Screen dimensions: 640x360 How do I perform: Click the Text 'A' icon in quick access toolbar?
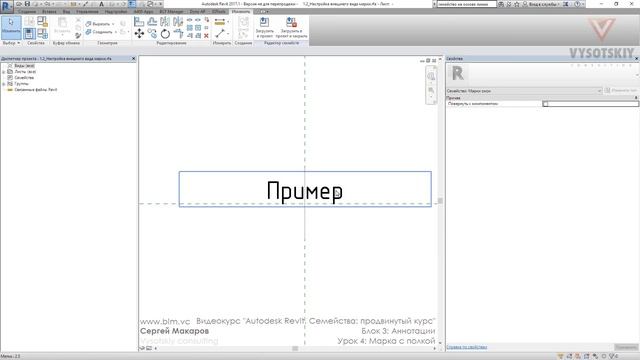[x=101, y=4]
